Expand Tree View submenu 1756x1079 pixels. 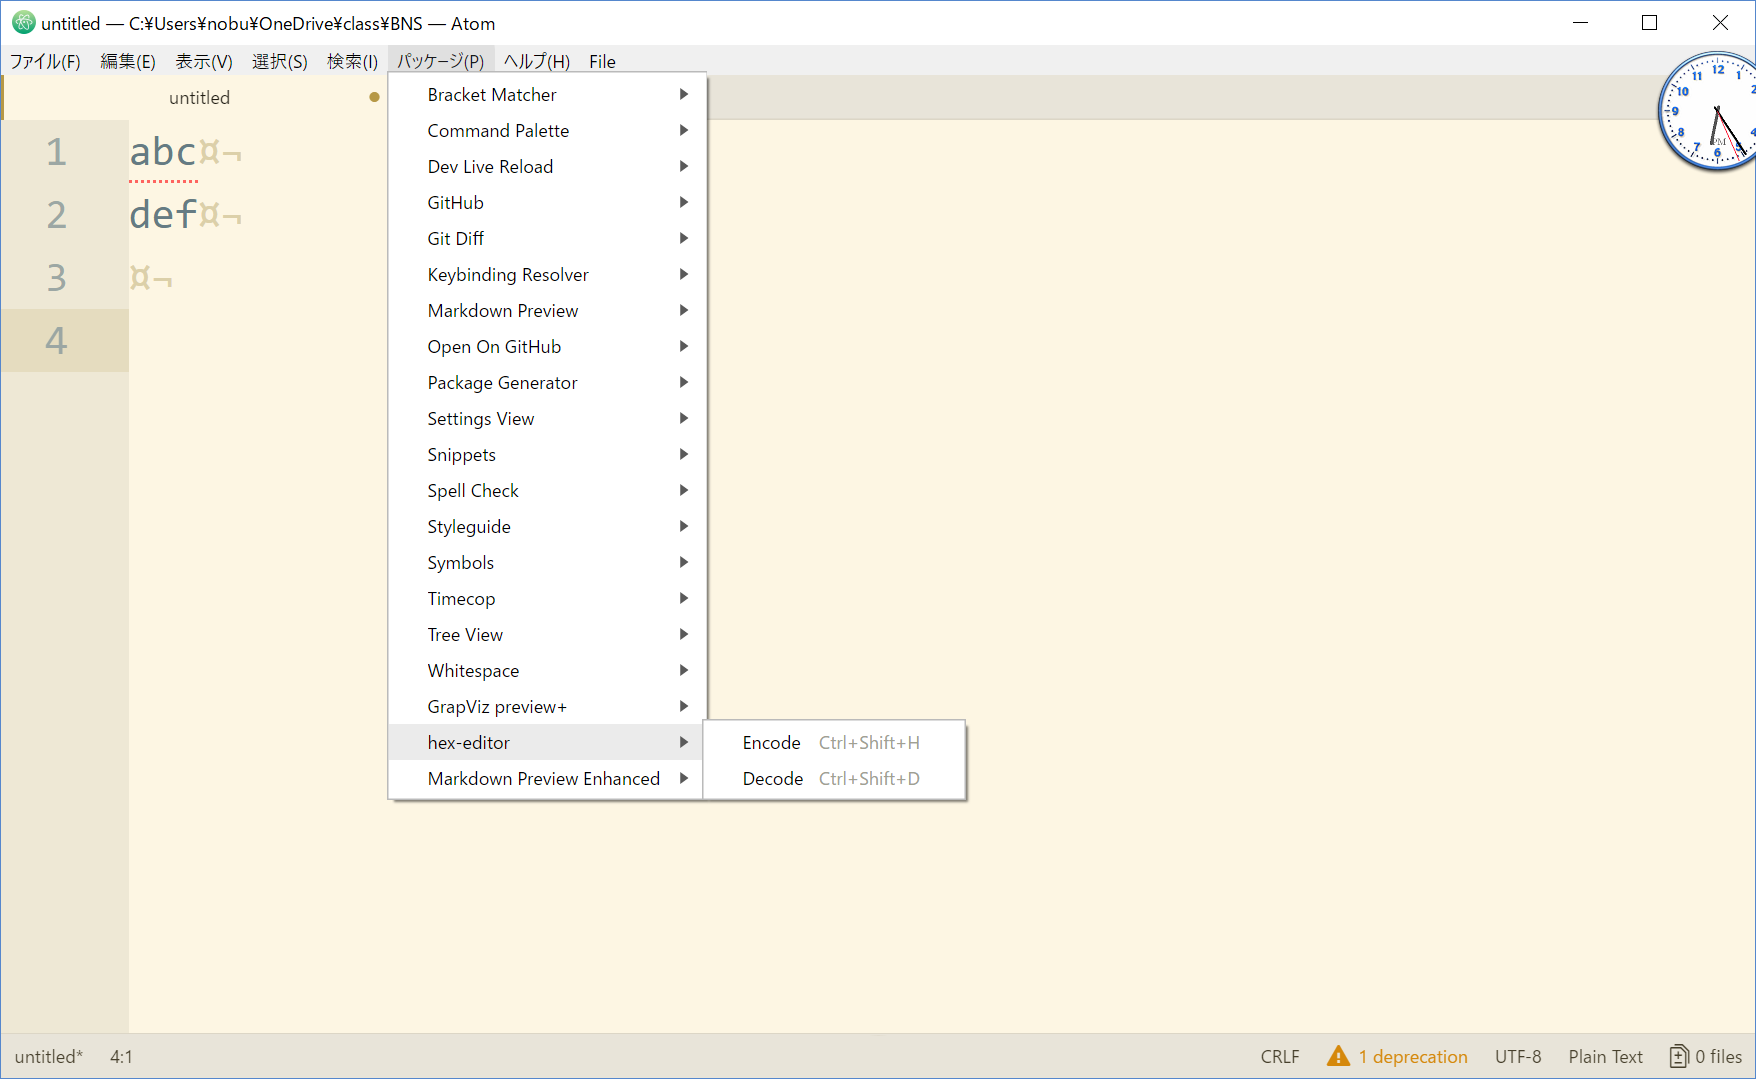pos(547,634)
